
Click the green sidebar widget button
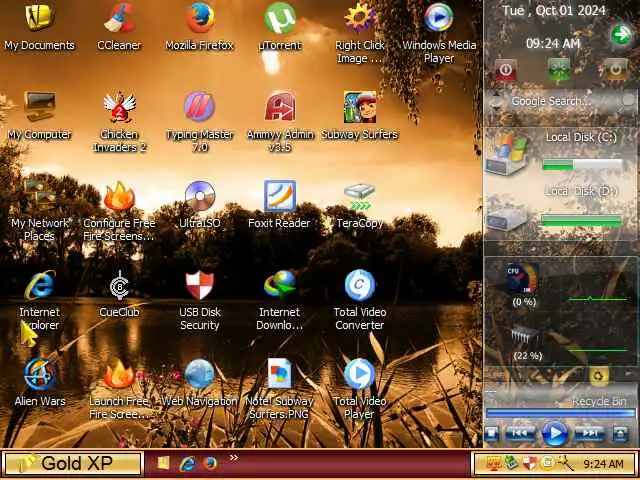(x=559, y=69)
